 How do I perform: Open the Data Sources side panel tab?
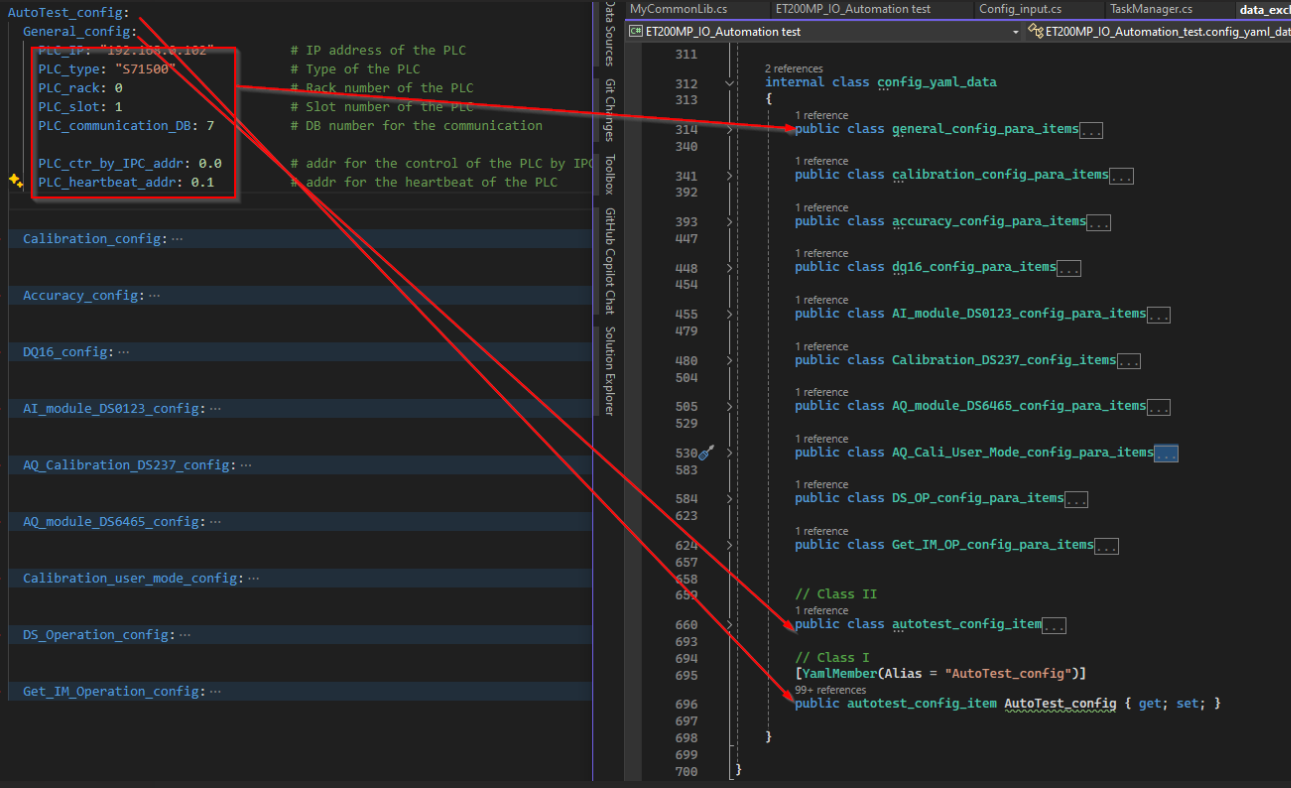(608, 34)
